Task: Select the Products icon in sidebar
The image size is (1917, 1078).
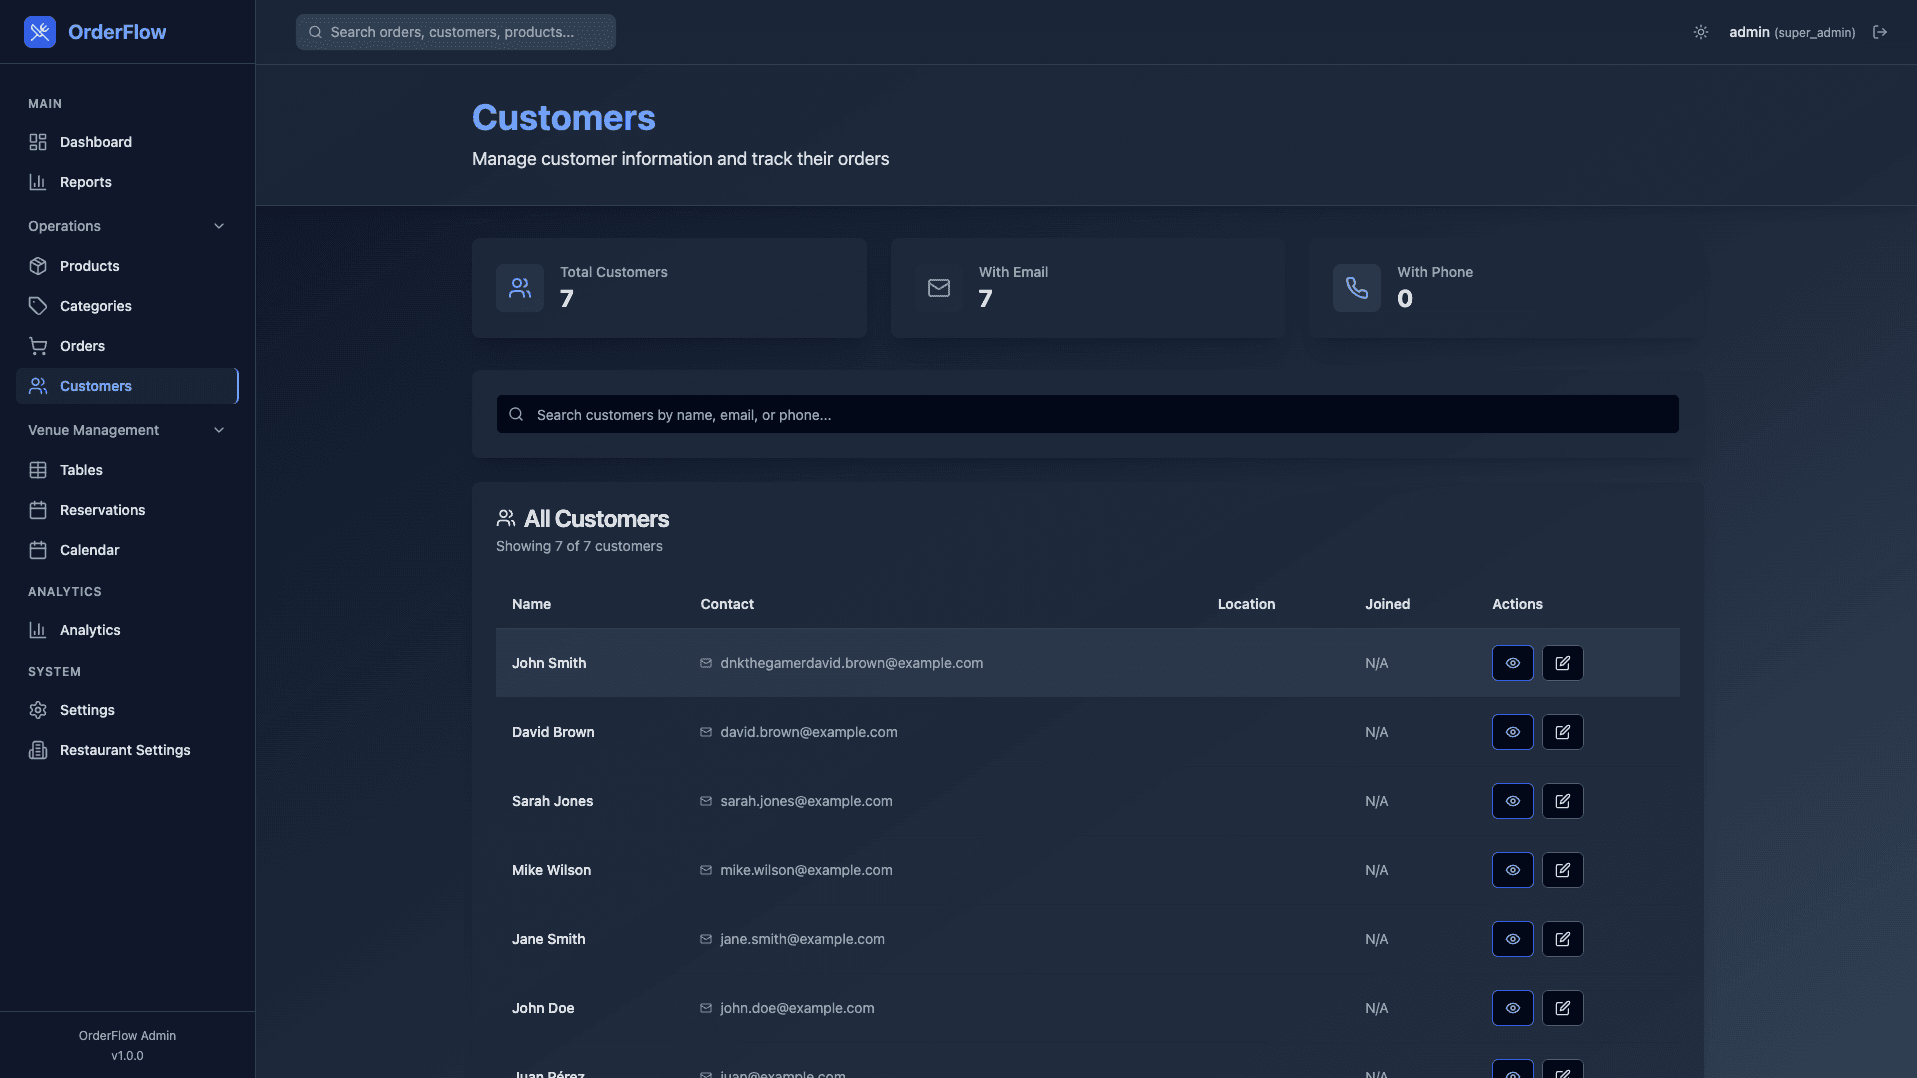Action: tap(37, 266)
